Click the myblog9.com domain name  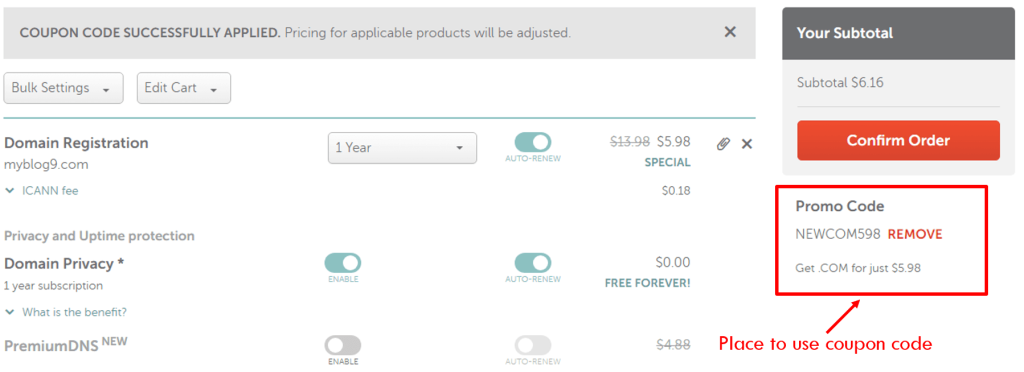click(46, 164)
